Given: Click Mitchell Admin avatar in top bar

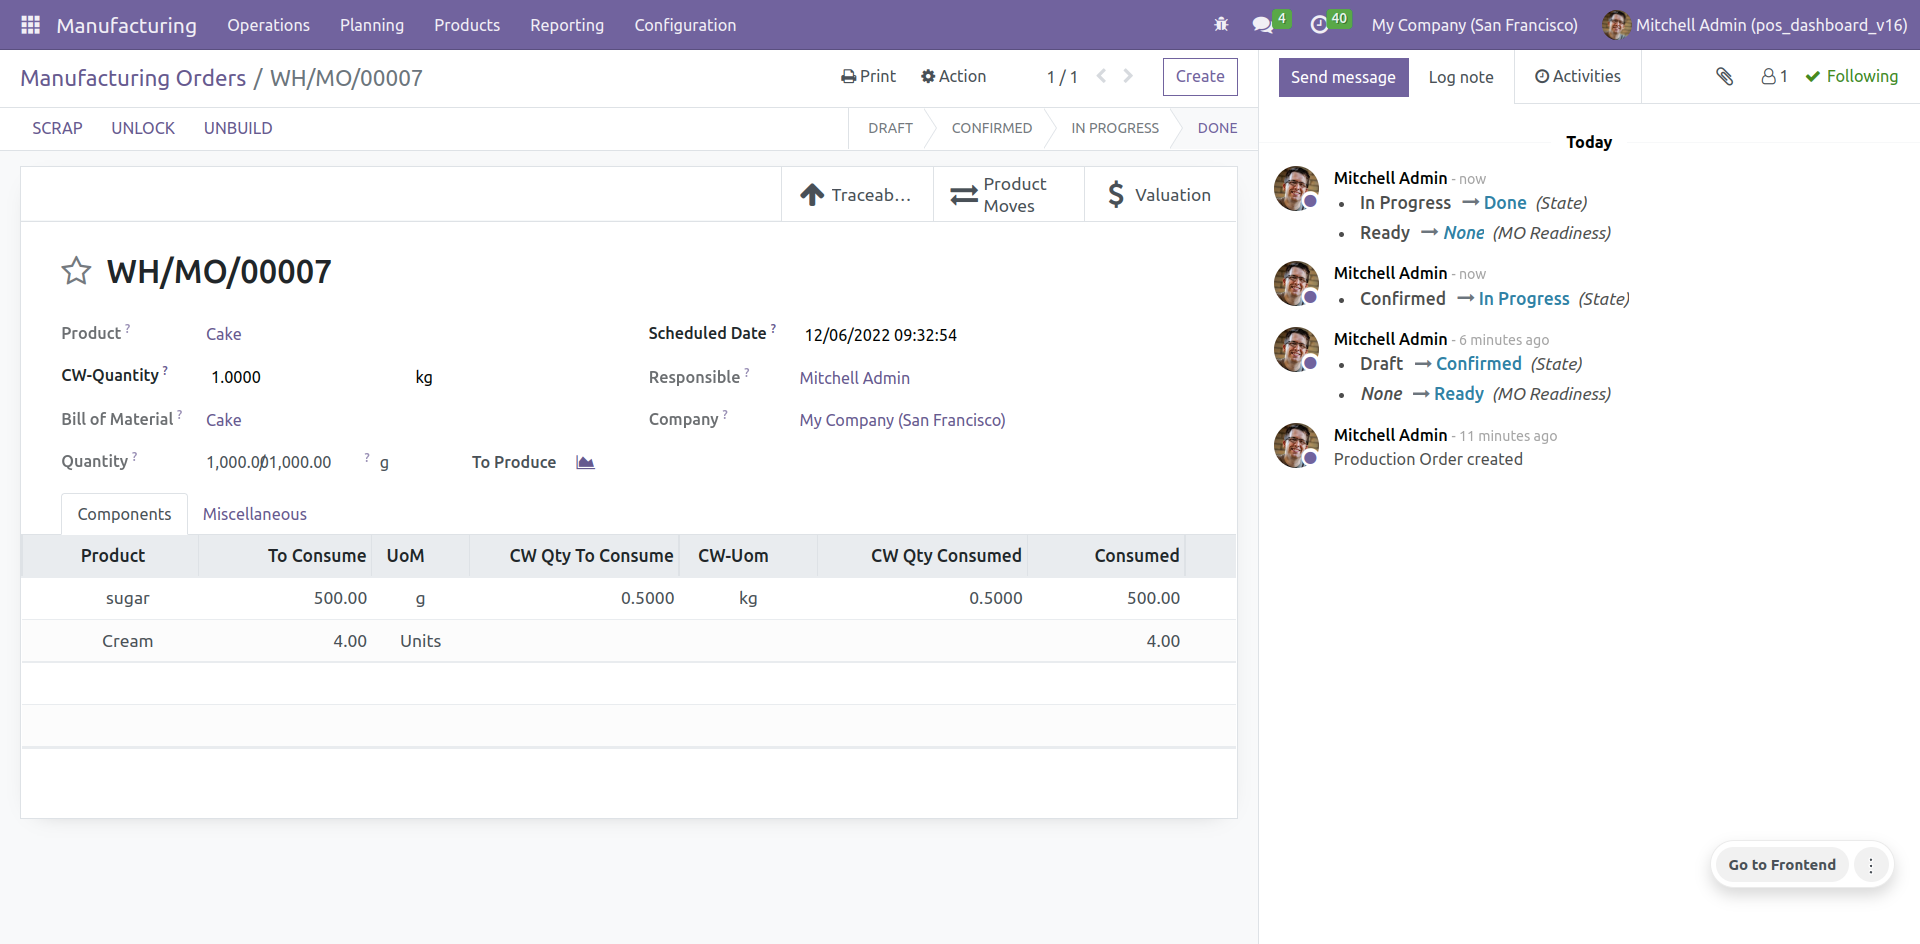Looking at the screenshot, I should pyautogui.click(x=1616, y=25).
